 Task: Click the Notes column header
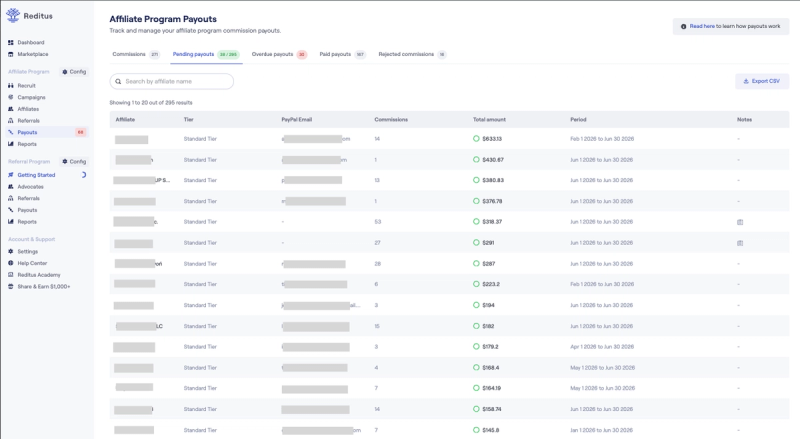(x=744, y=119)
